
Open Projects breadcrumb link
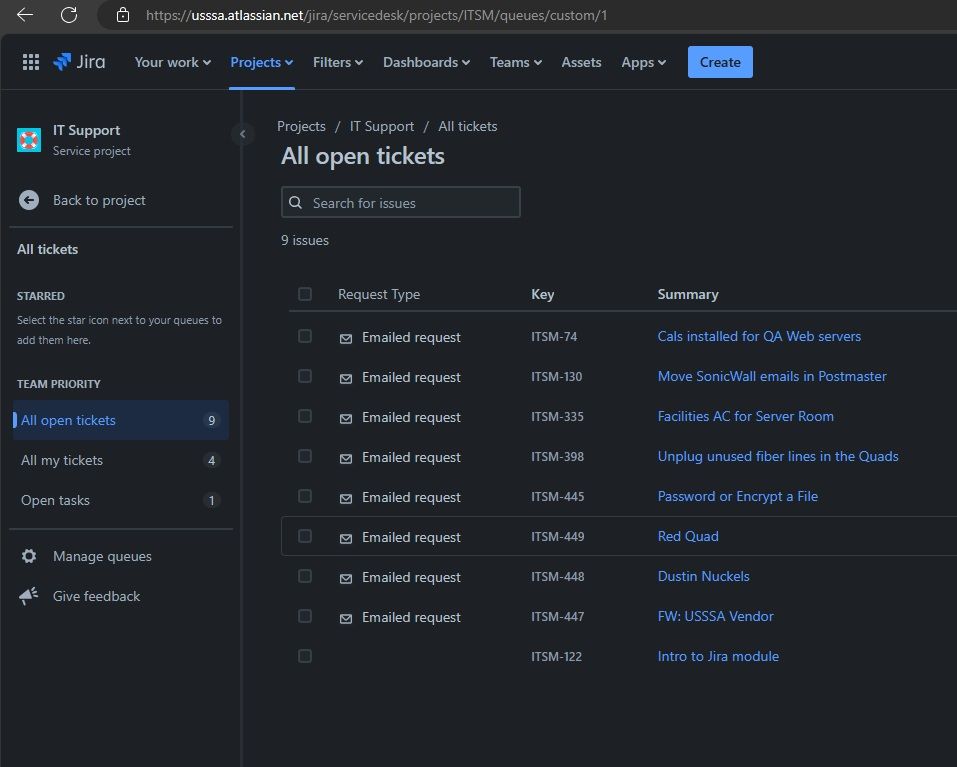point(301,126)
